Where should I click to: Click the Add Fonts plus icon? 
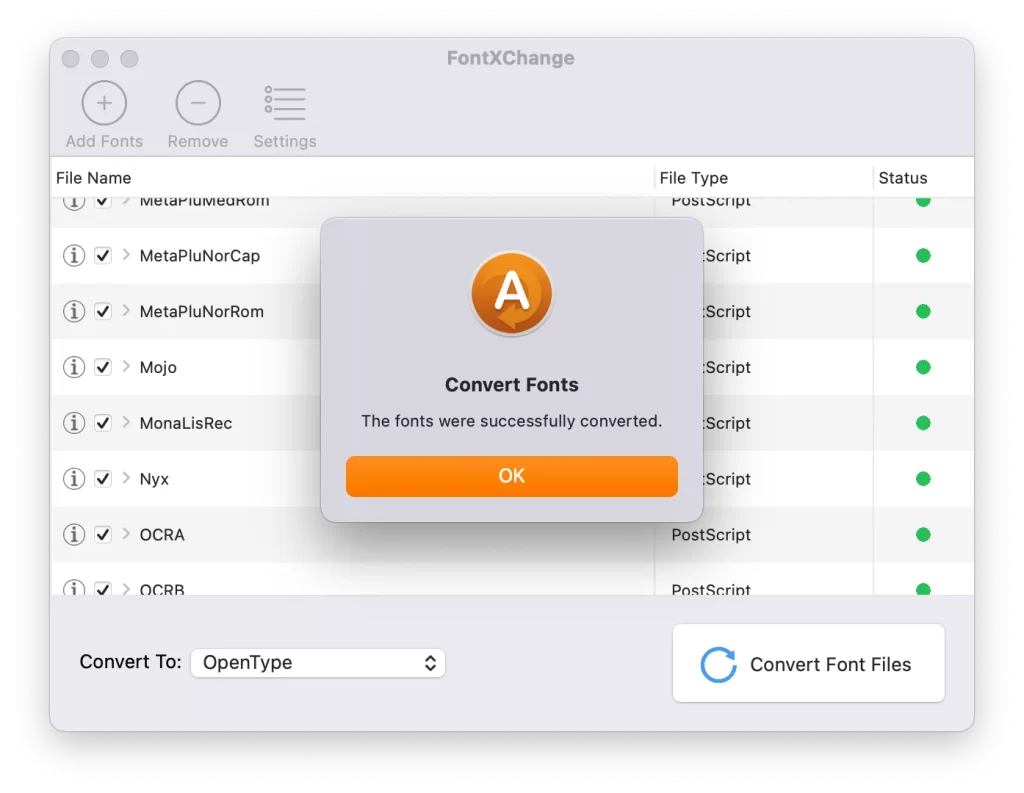[x=103, y=102]
